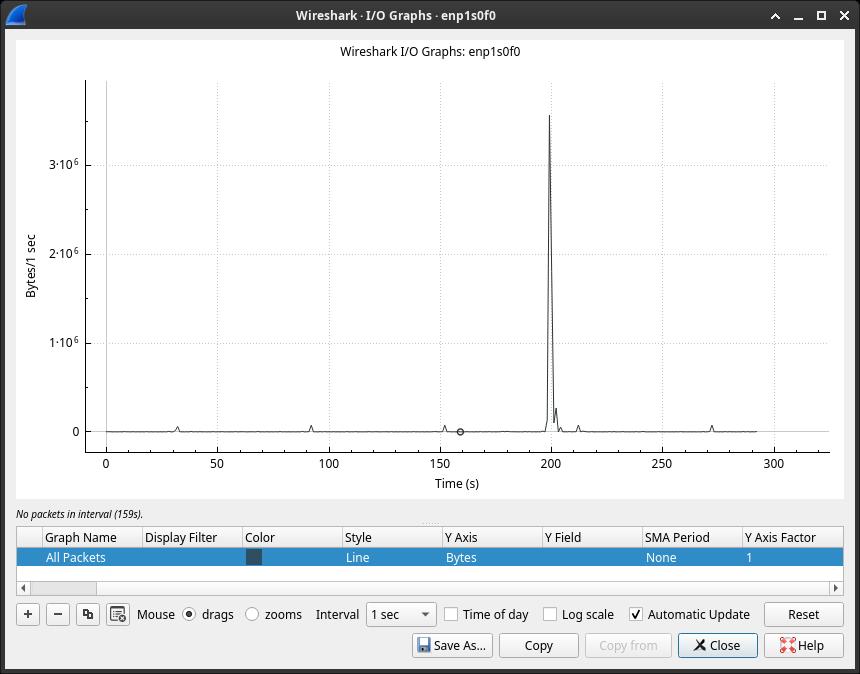
Task: Click the 'Time (s)' x-axis label
Action: tap(456, 484)
